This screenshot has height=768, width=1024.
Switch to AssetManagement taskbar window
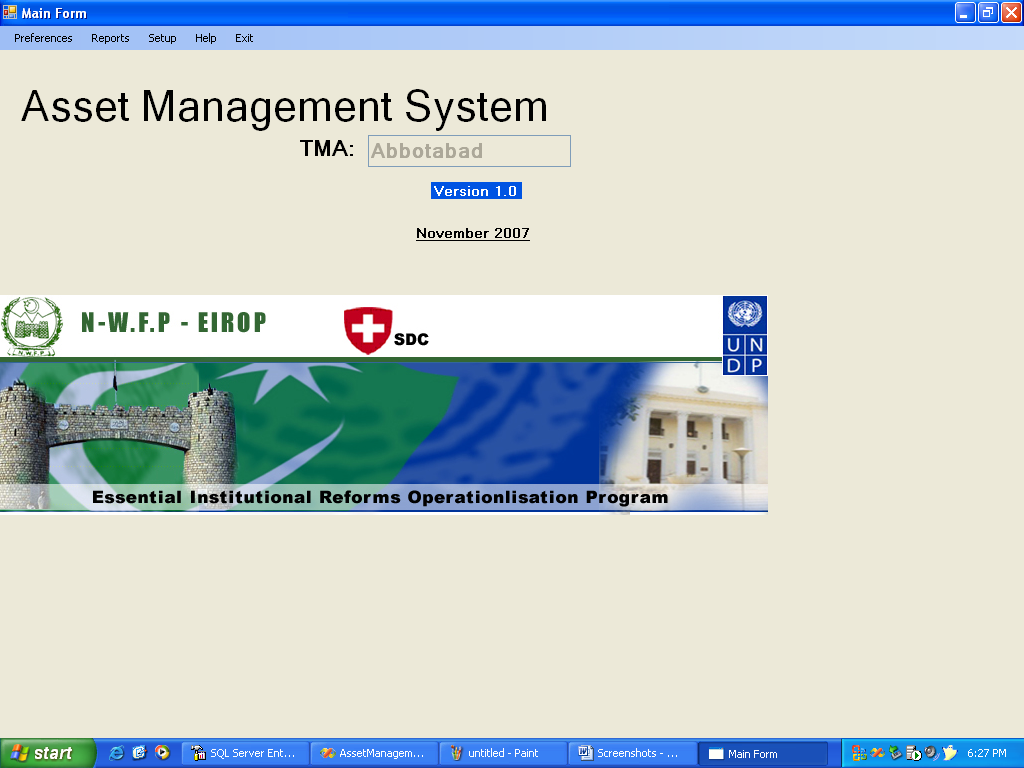[374, 753]
